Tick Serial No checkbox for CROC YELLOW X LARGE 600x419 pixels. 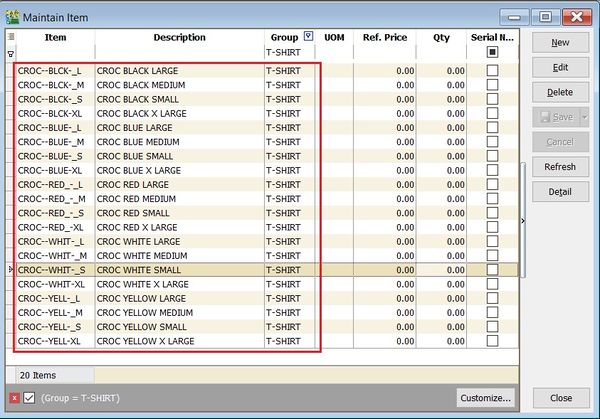(x=492, y=341)
